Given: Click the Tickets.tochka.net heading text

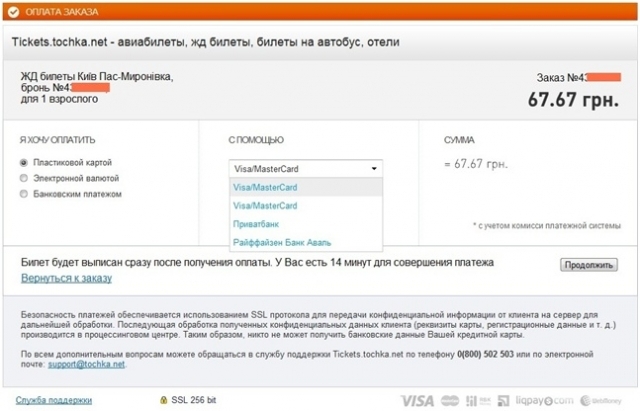Looking at the screenshot, I should [205, 42].
